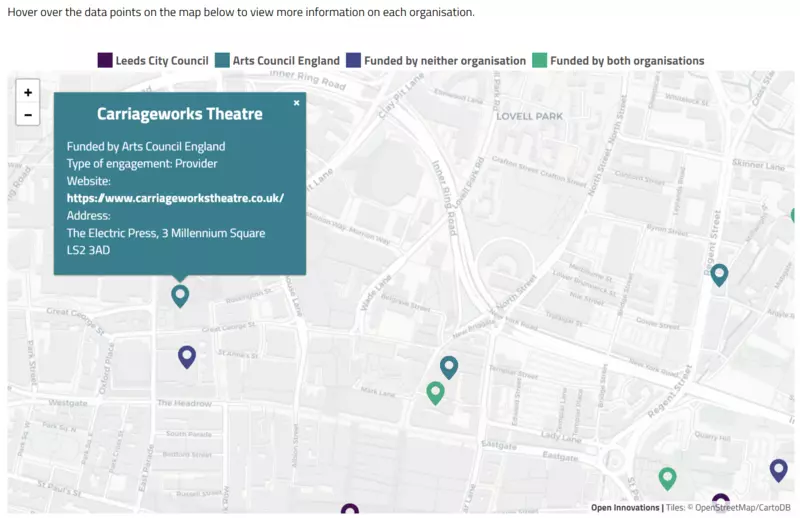
Task: Click The Headrow street label
Action: (184, 403)
